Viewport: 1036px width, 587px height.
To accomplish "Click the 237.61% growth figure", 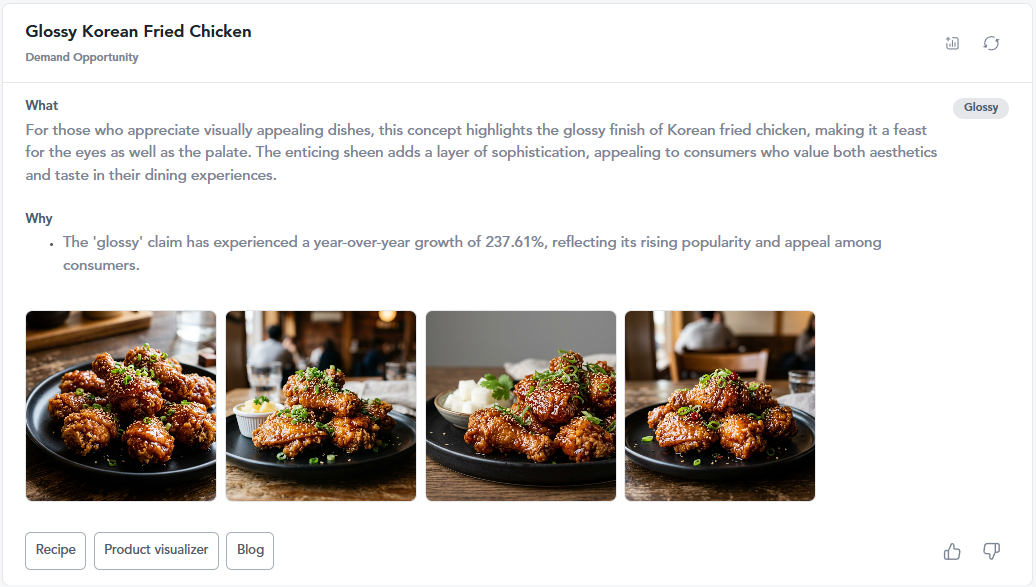I will tap(515, 242).
